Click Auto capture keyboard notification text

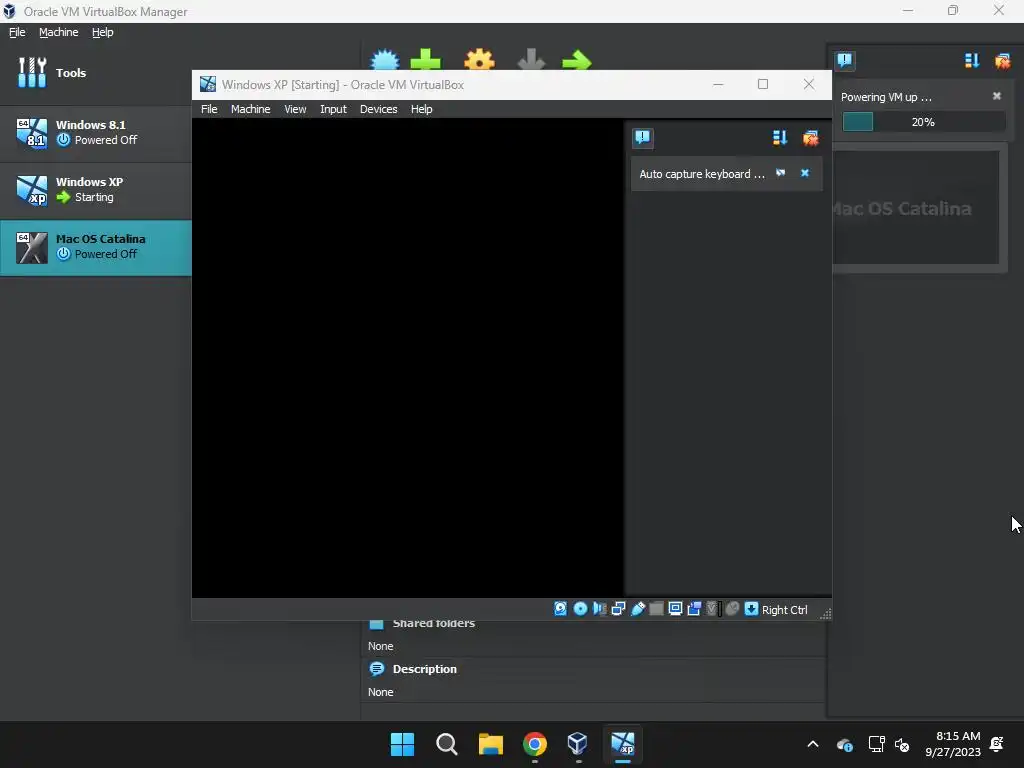701,174
